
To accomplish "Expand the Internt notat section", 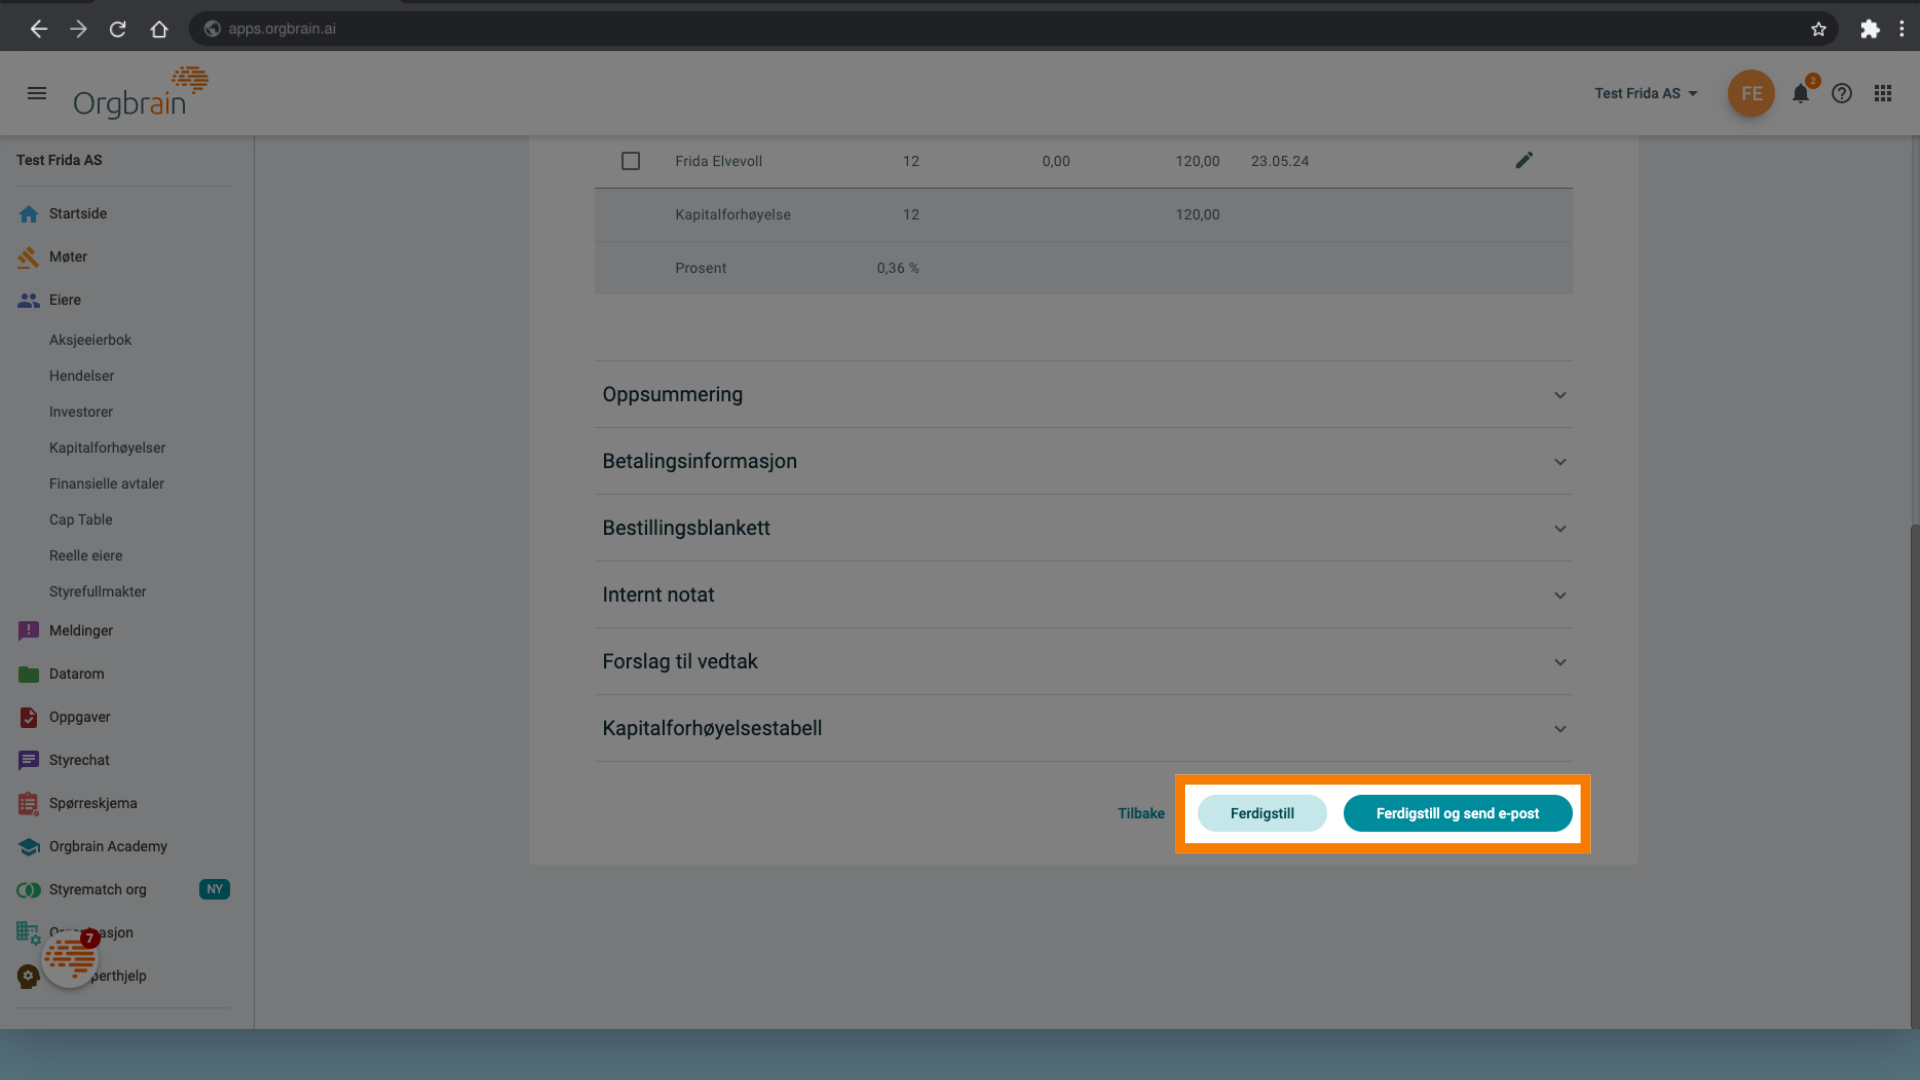I will click(x=1083, y=595).
